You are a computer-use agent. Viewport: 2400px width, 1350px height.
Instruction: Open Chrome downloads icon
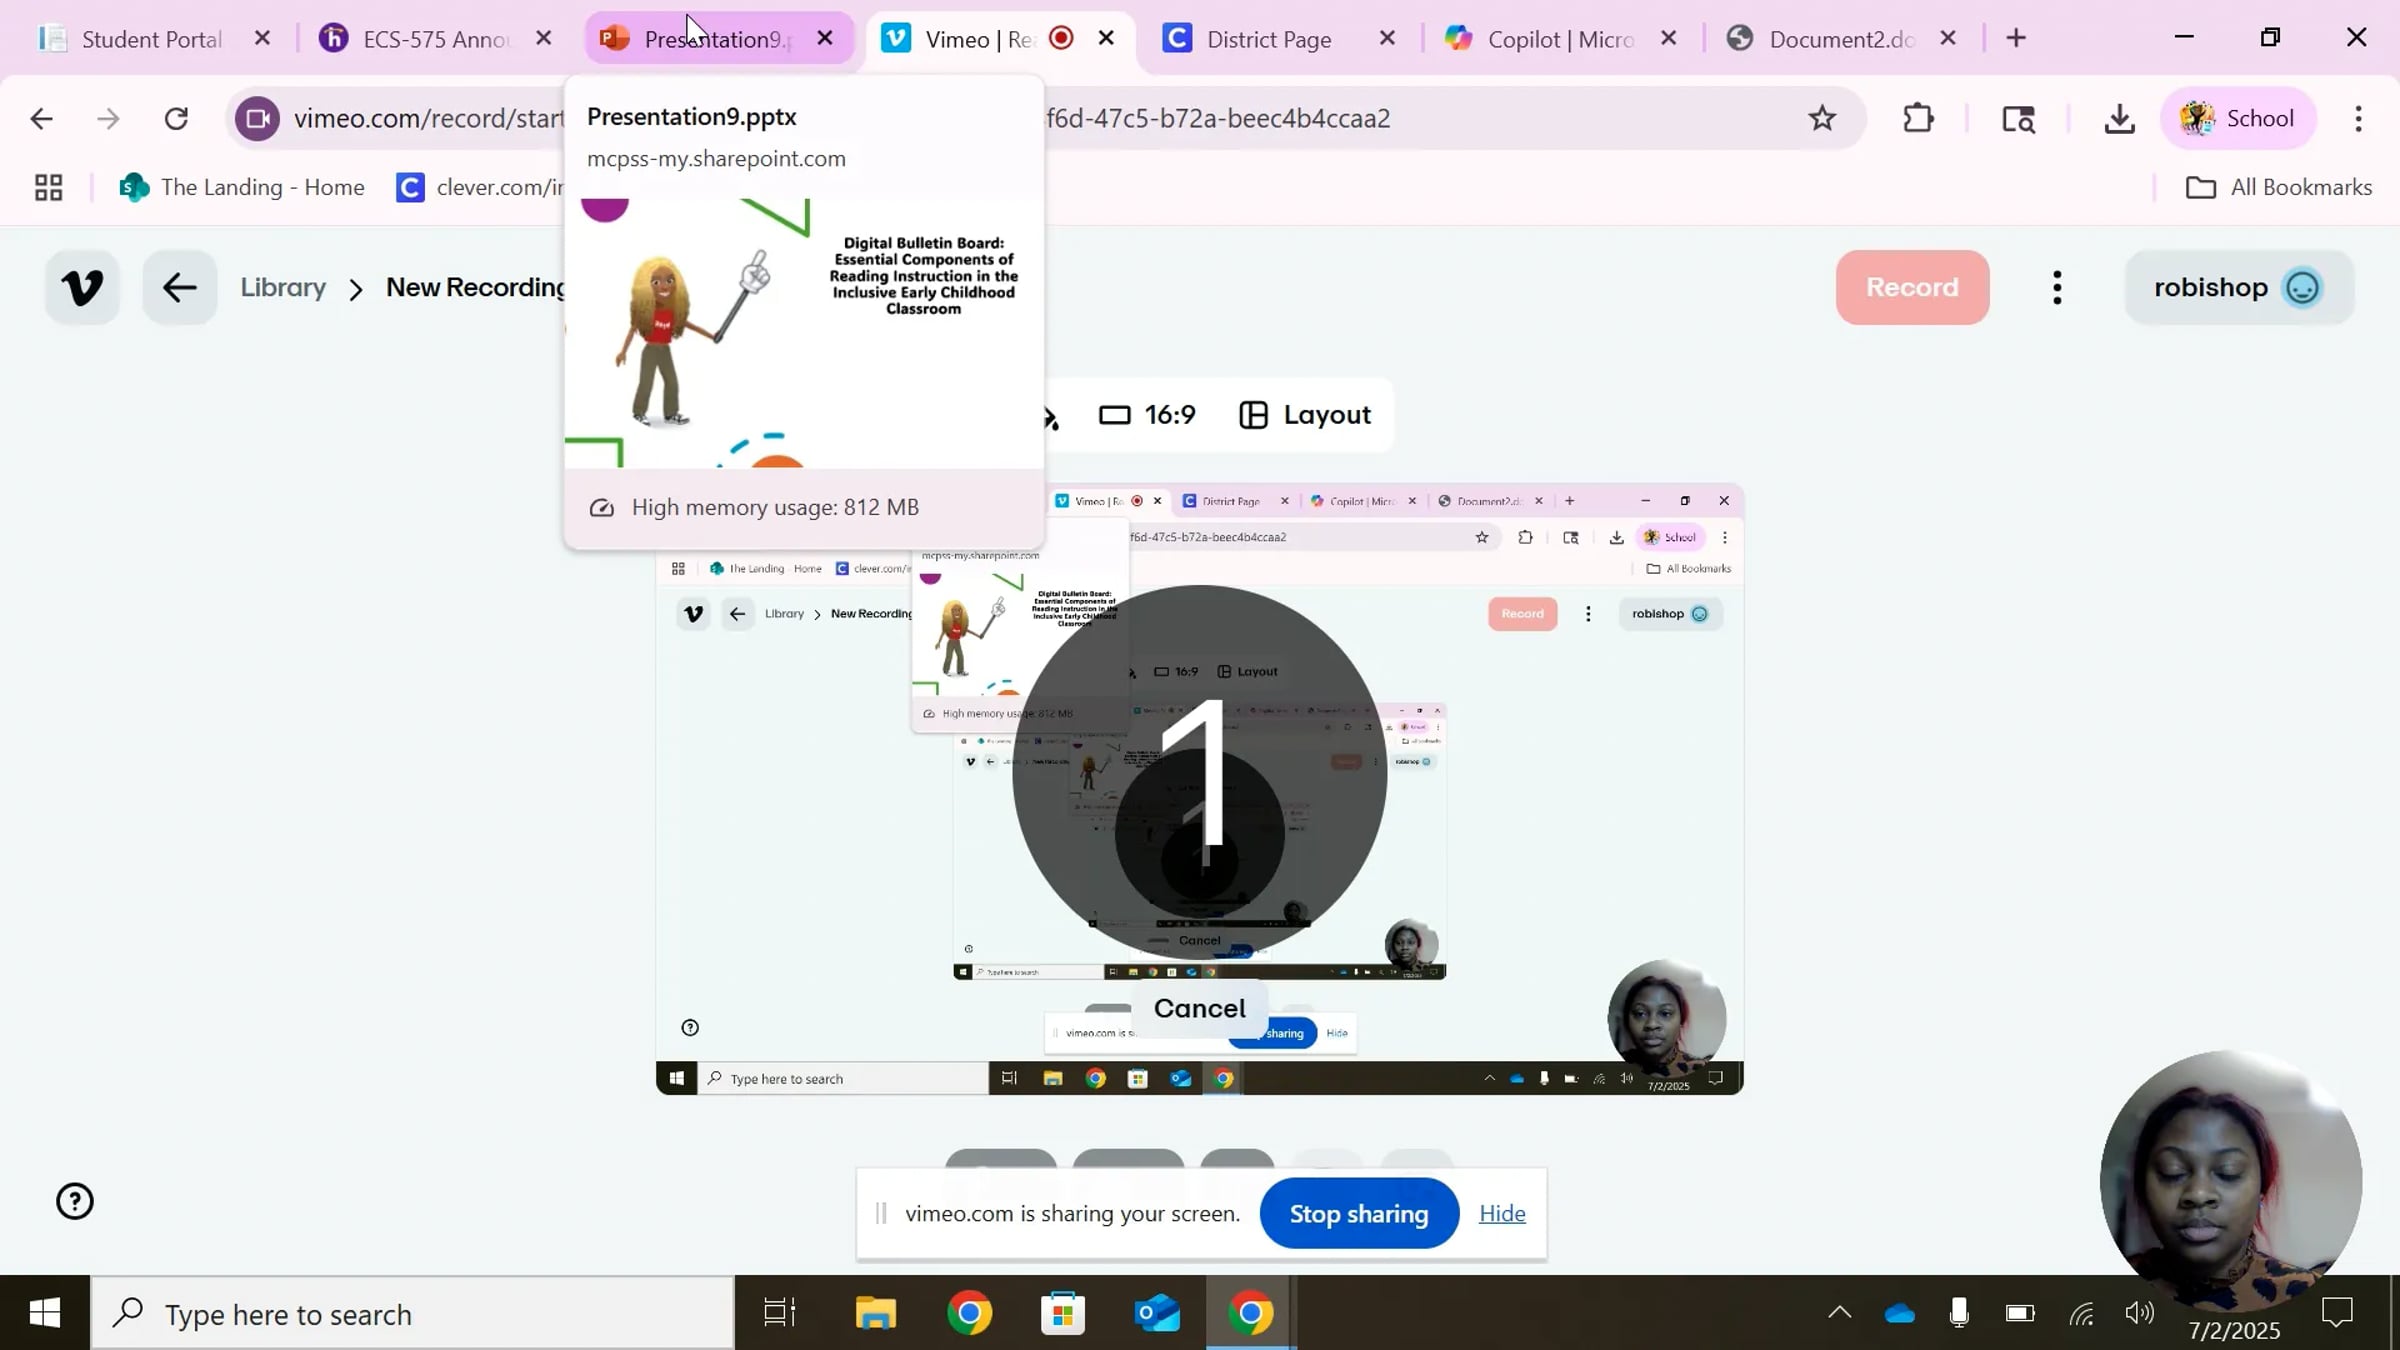2119,119
